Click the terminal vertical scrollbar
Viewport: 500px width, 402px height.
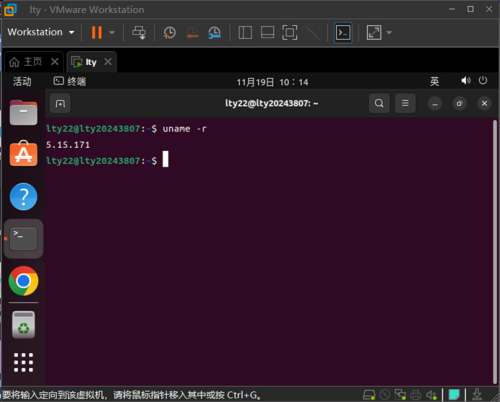coord(495,252)
